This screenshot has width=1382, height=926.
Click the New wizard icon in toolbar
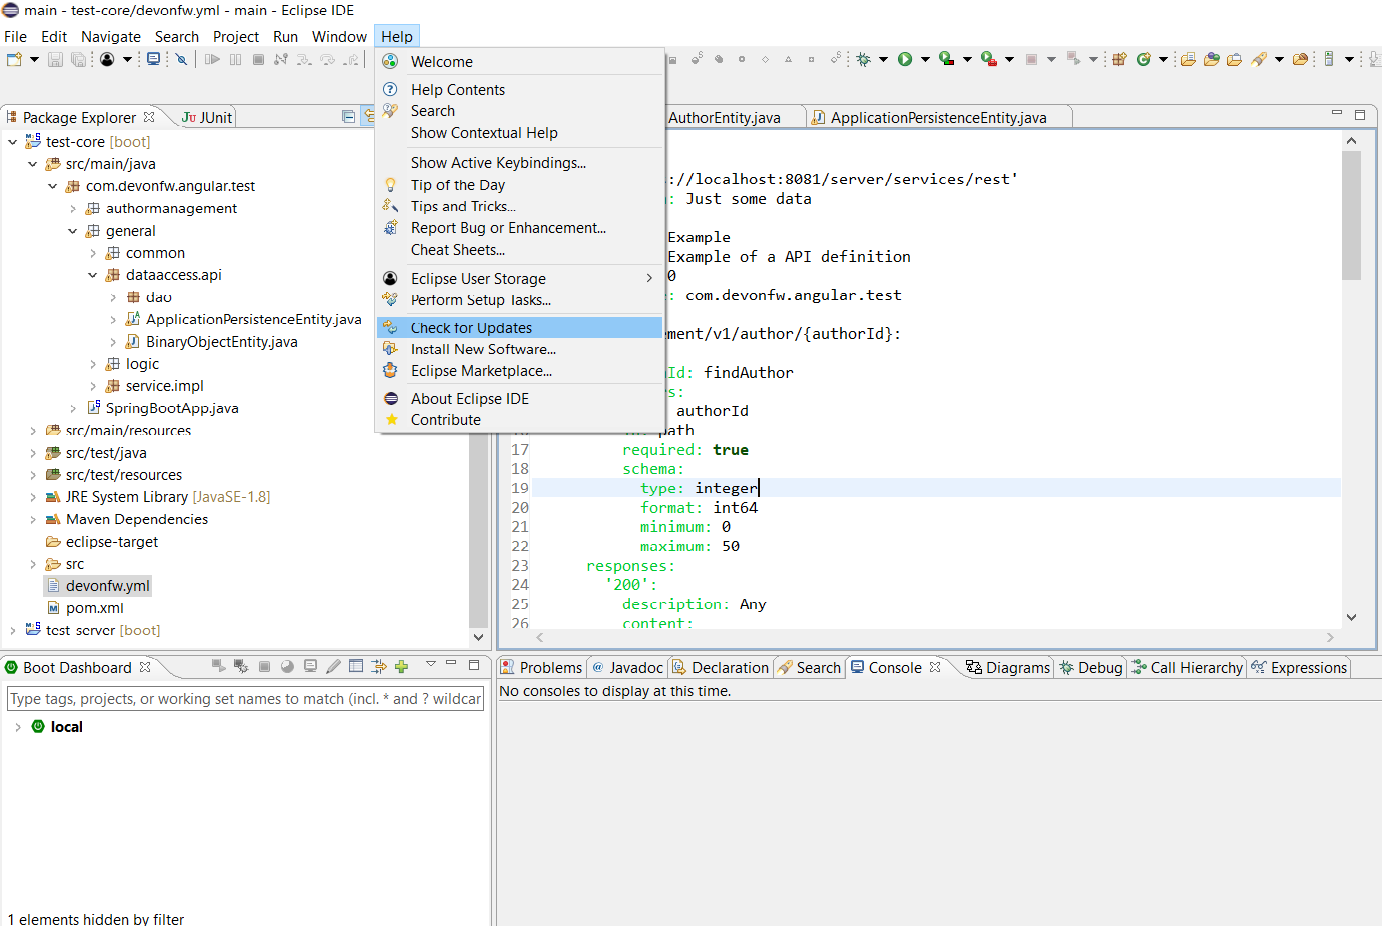(x=14, y=59)
